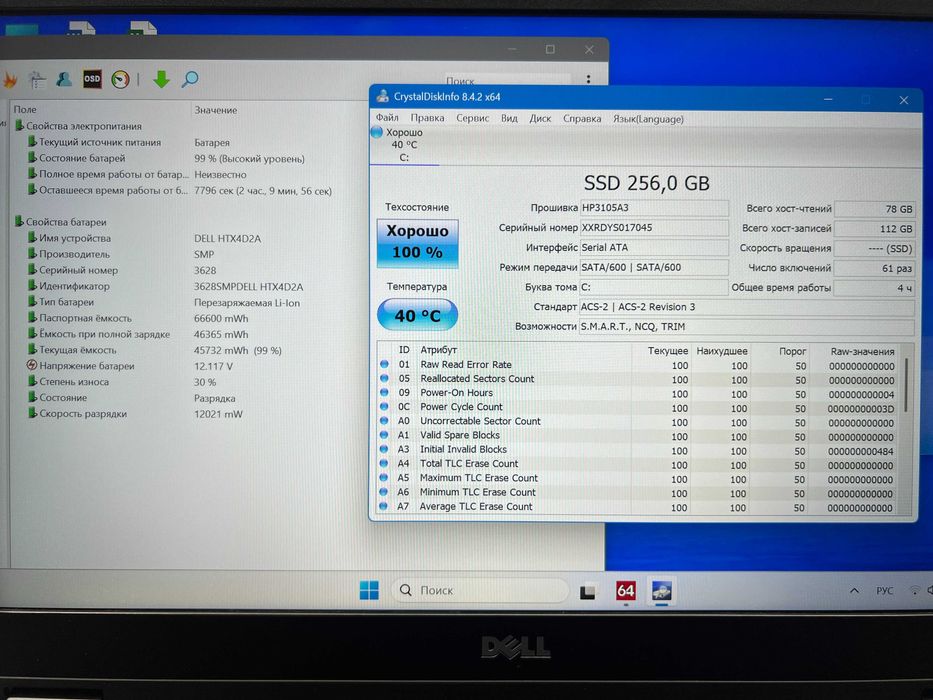Click the serial number field XXRDYS017045
933x700 pixels.
[x=654, y=227]
